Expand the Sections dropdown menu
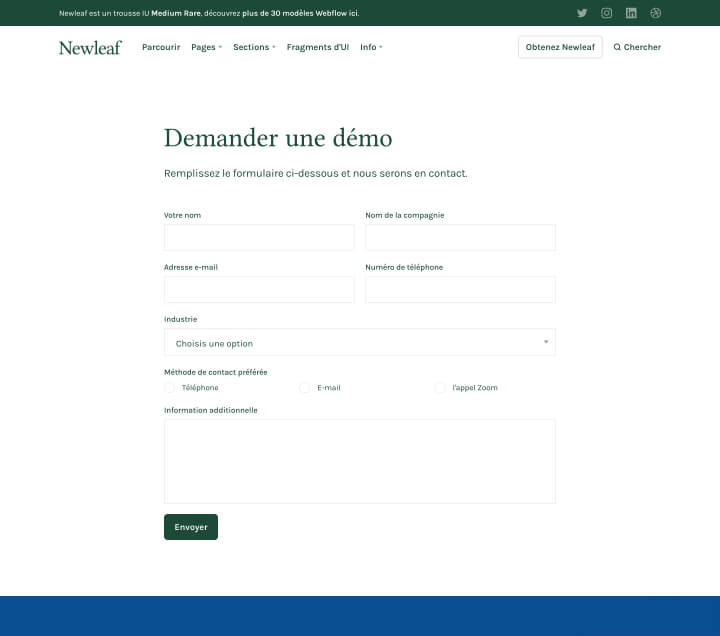This screenshot has height=636, width=720. pos(254,47)
